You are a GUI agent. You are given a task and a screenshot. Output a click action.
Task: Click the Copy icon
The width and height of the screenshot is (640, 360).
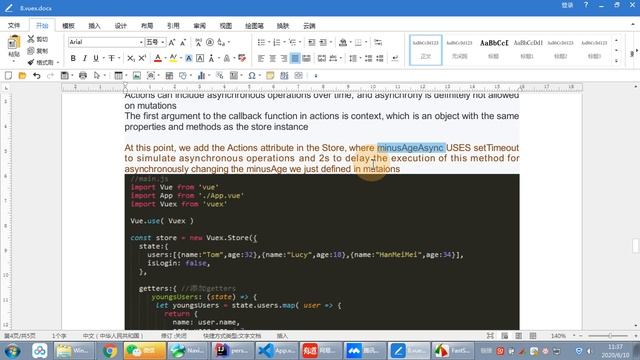[31, 51]
